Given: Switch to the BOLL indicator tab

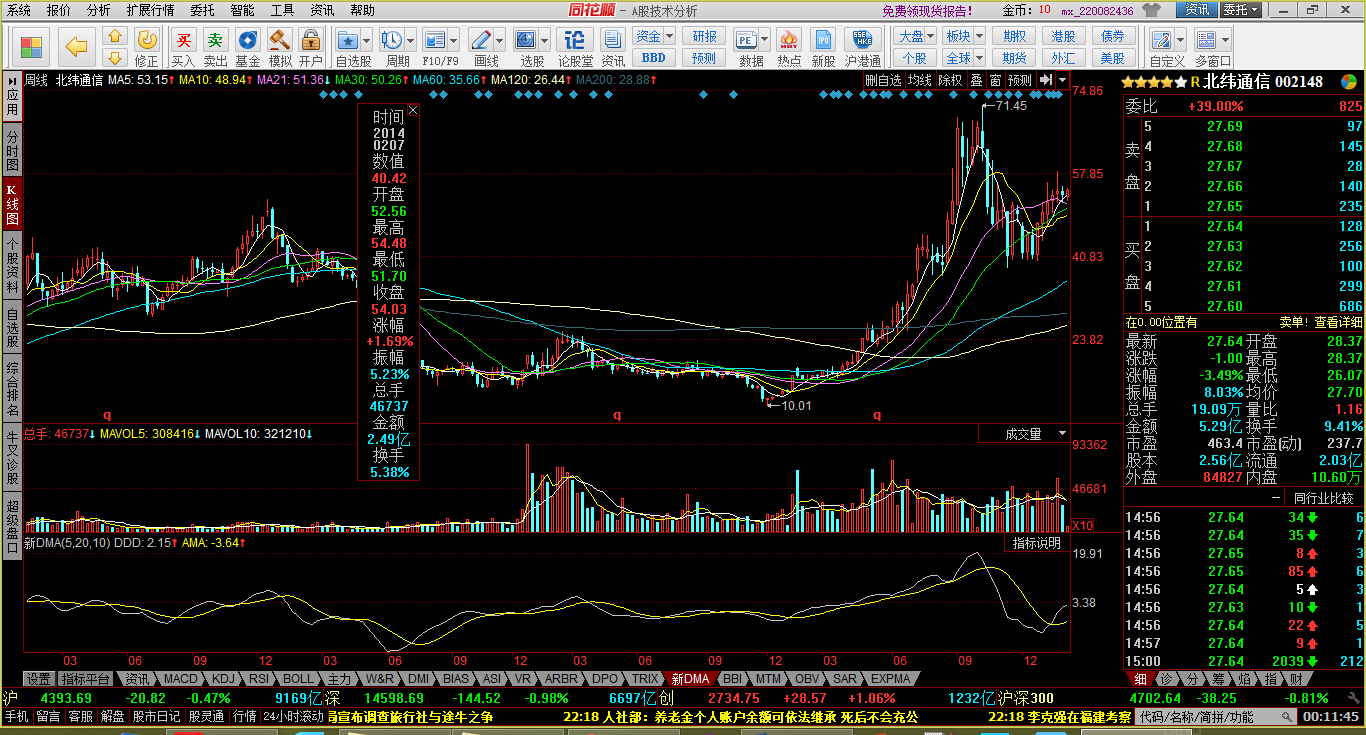Looking at the screenshot, I should point(298,678).
